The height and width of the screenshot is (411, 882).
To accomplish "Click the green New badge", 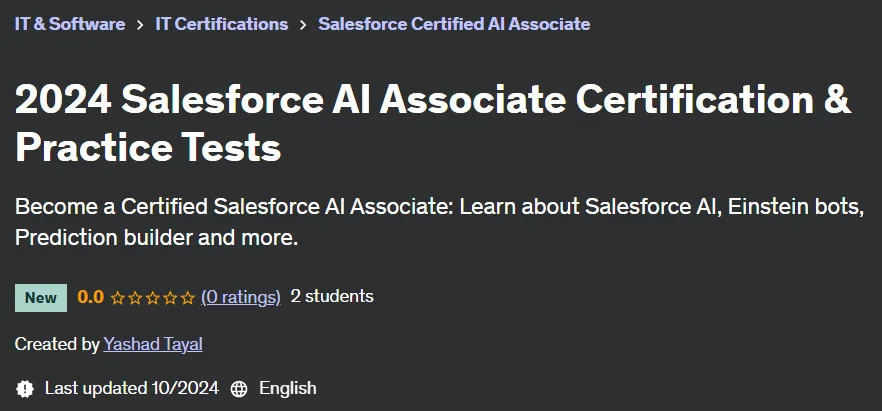I will coord(41,298).
